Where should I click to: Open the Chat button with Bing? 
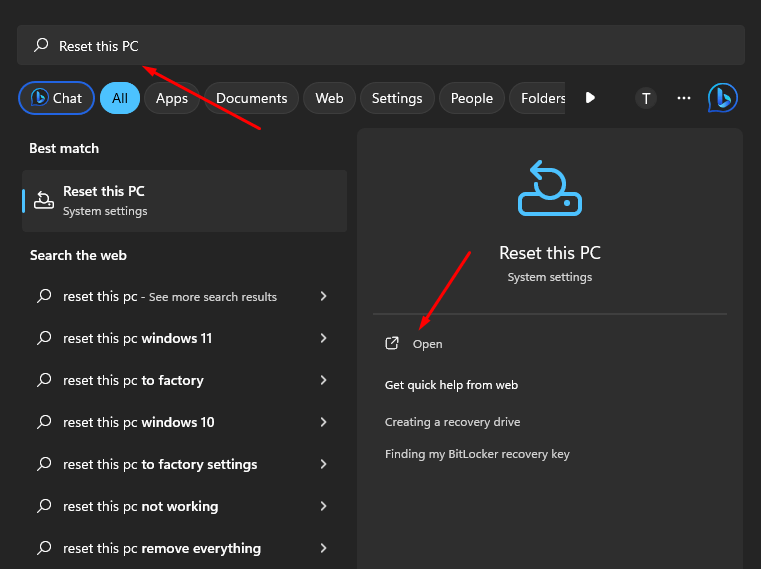tap(57, 98)
